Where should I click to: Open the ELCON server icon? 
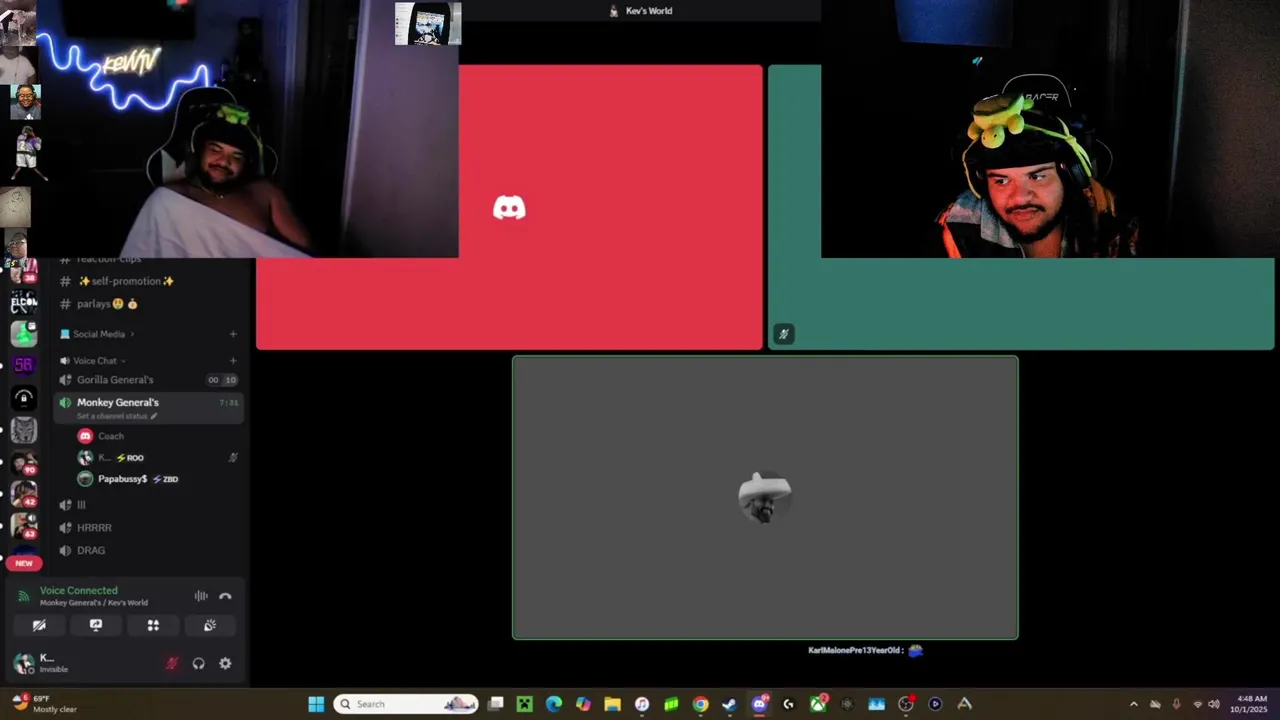(x=24, y=302)
